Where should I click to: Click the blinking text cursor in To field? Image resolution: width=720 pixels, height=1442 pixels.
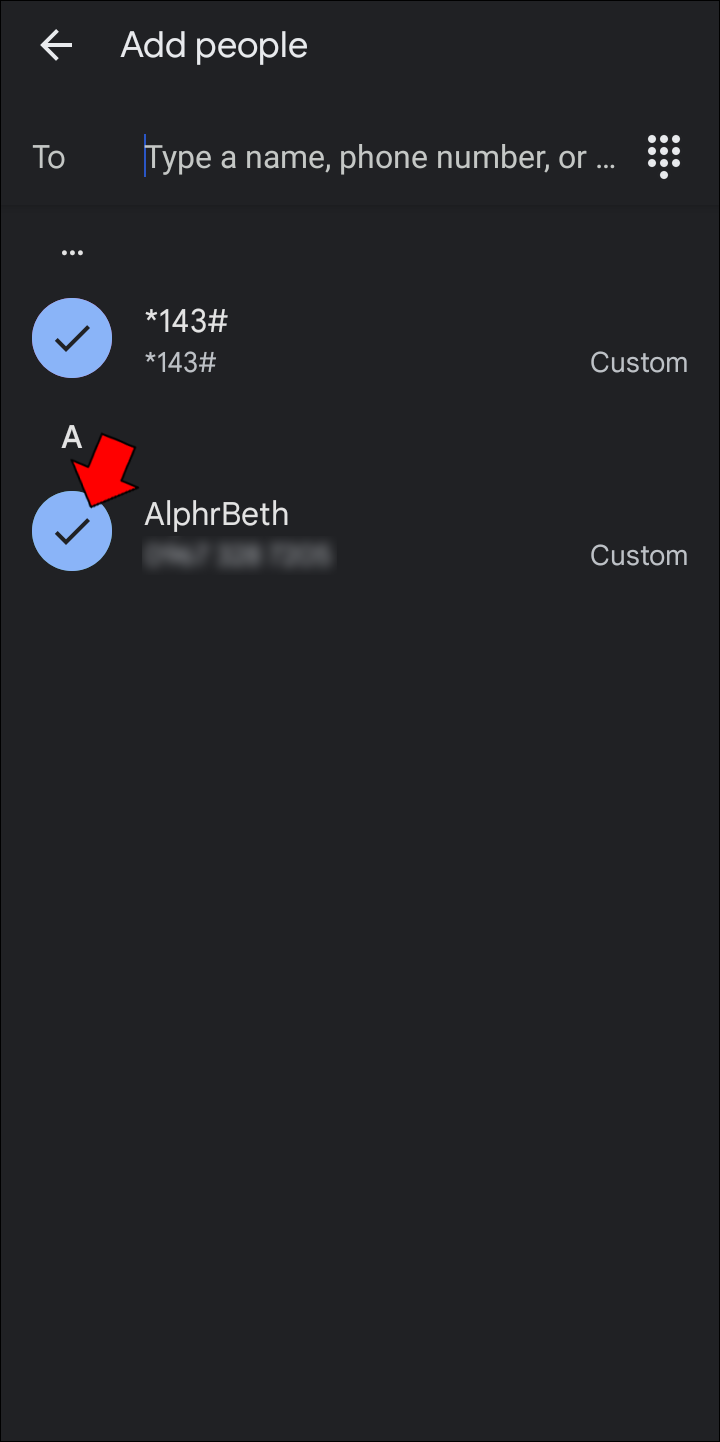[x=145, y=157]
